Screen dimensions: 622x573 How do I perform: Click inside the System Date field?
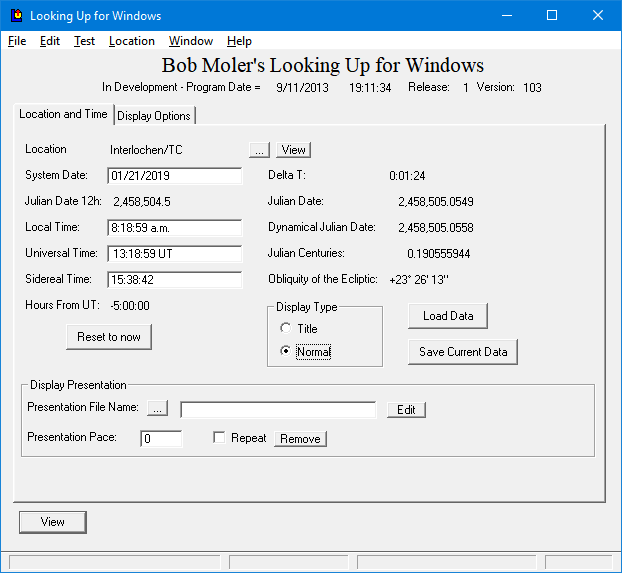pyautogui.click(x=175, y=176)
